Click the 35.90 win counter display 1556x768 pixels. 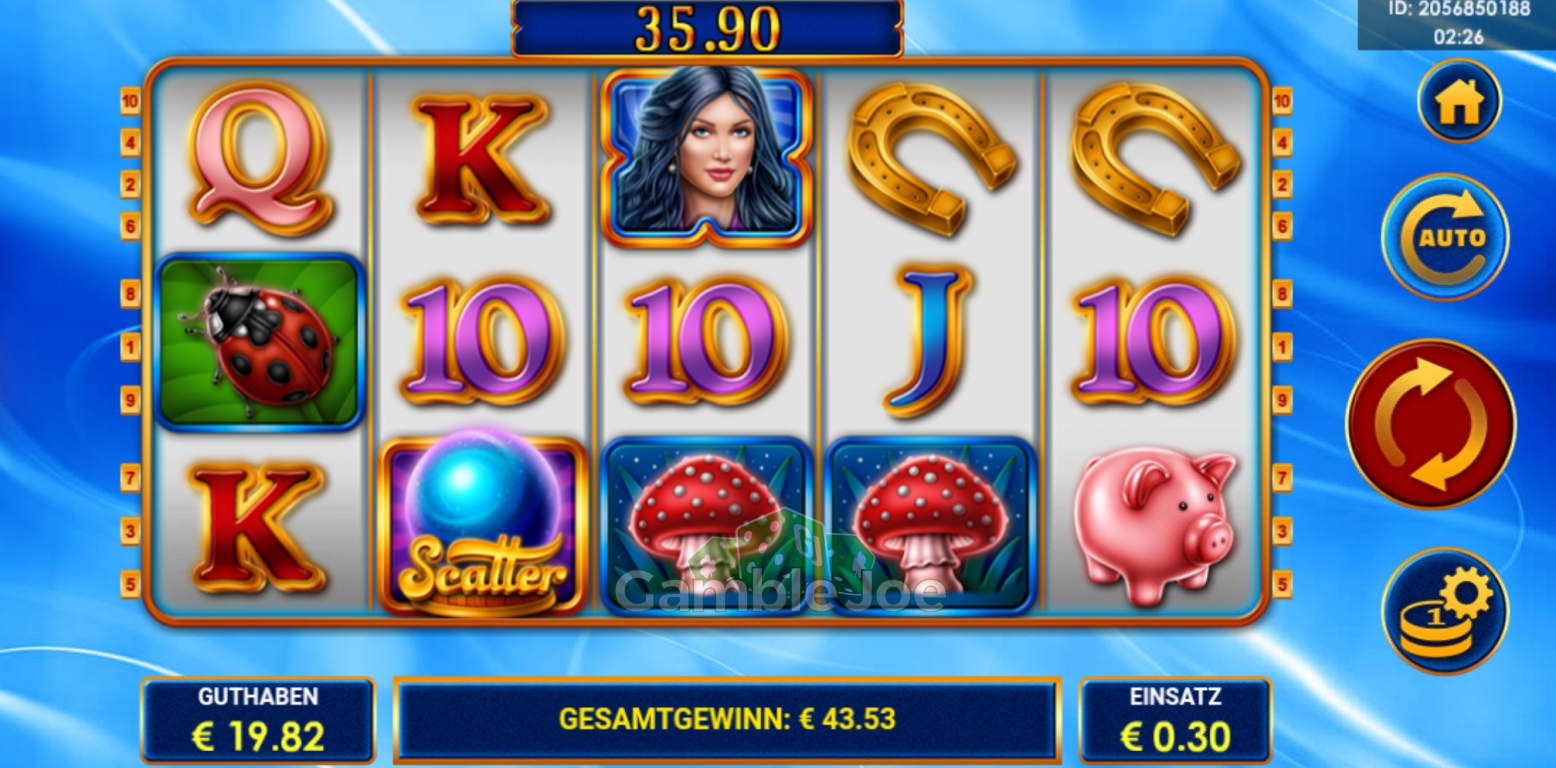click(707, 29)
